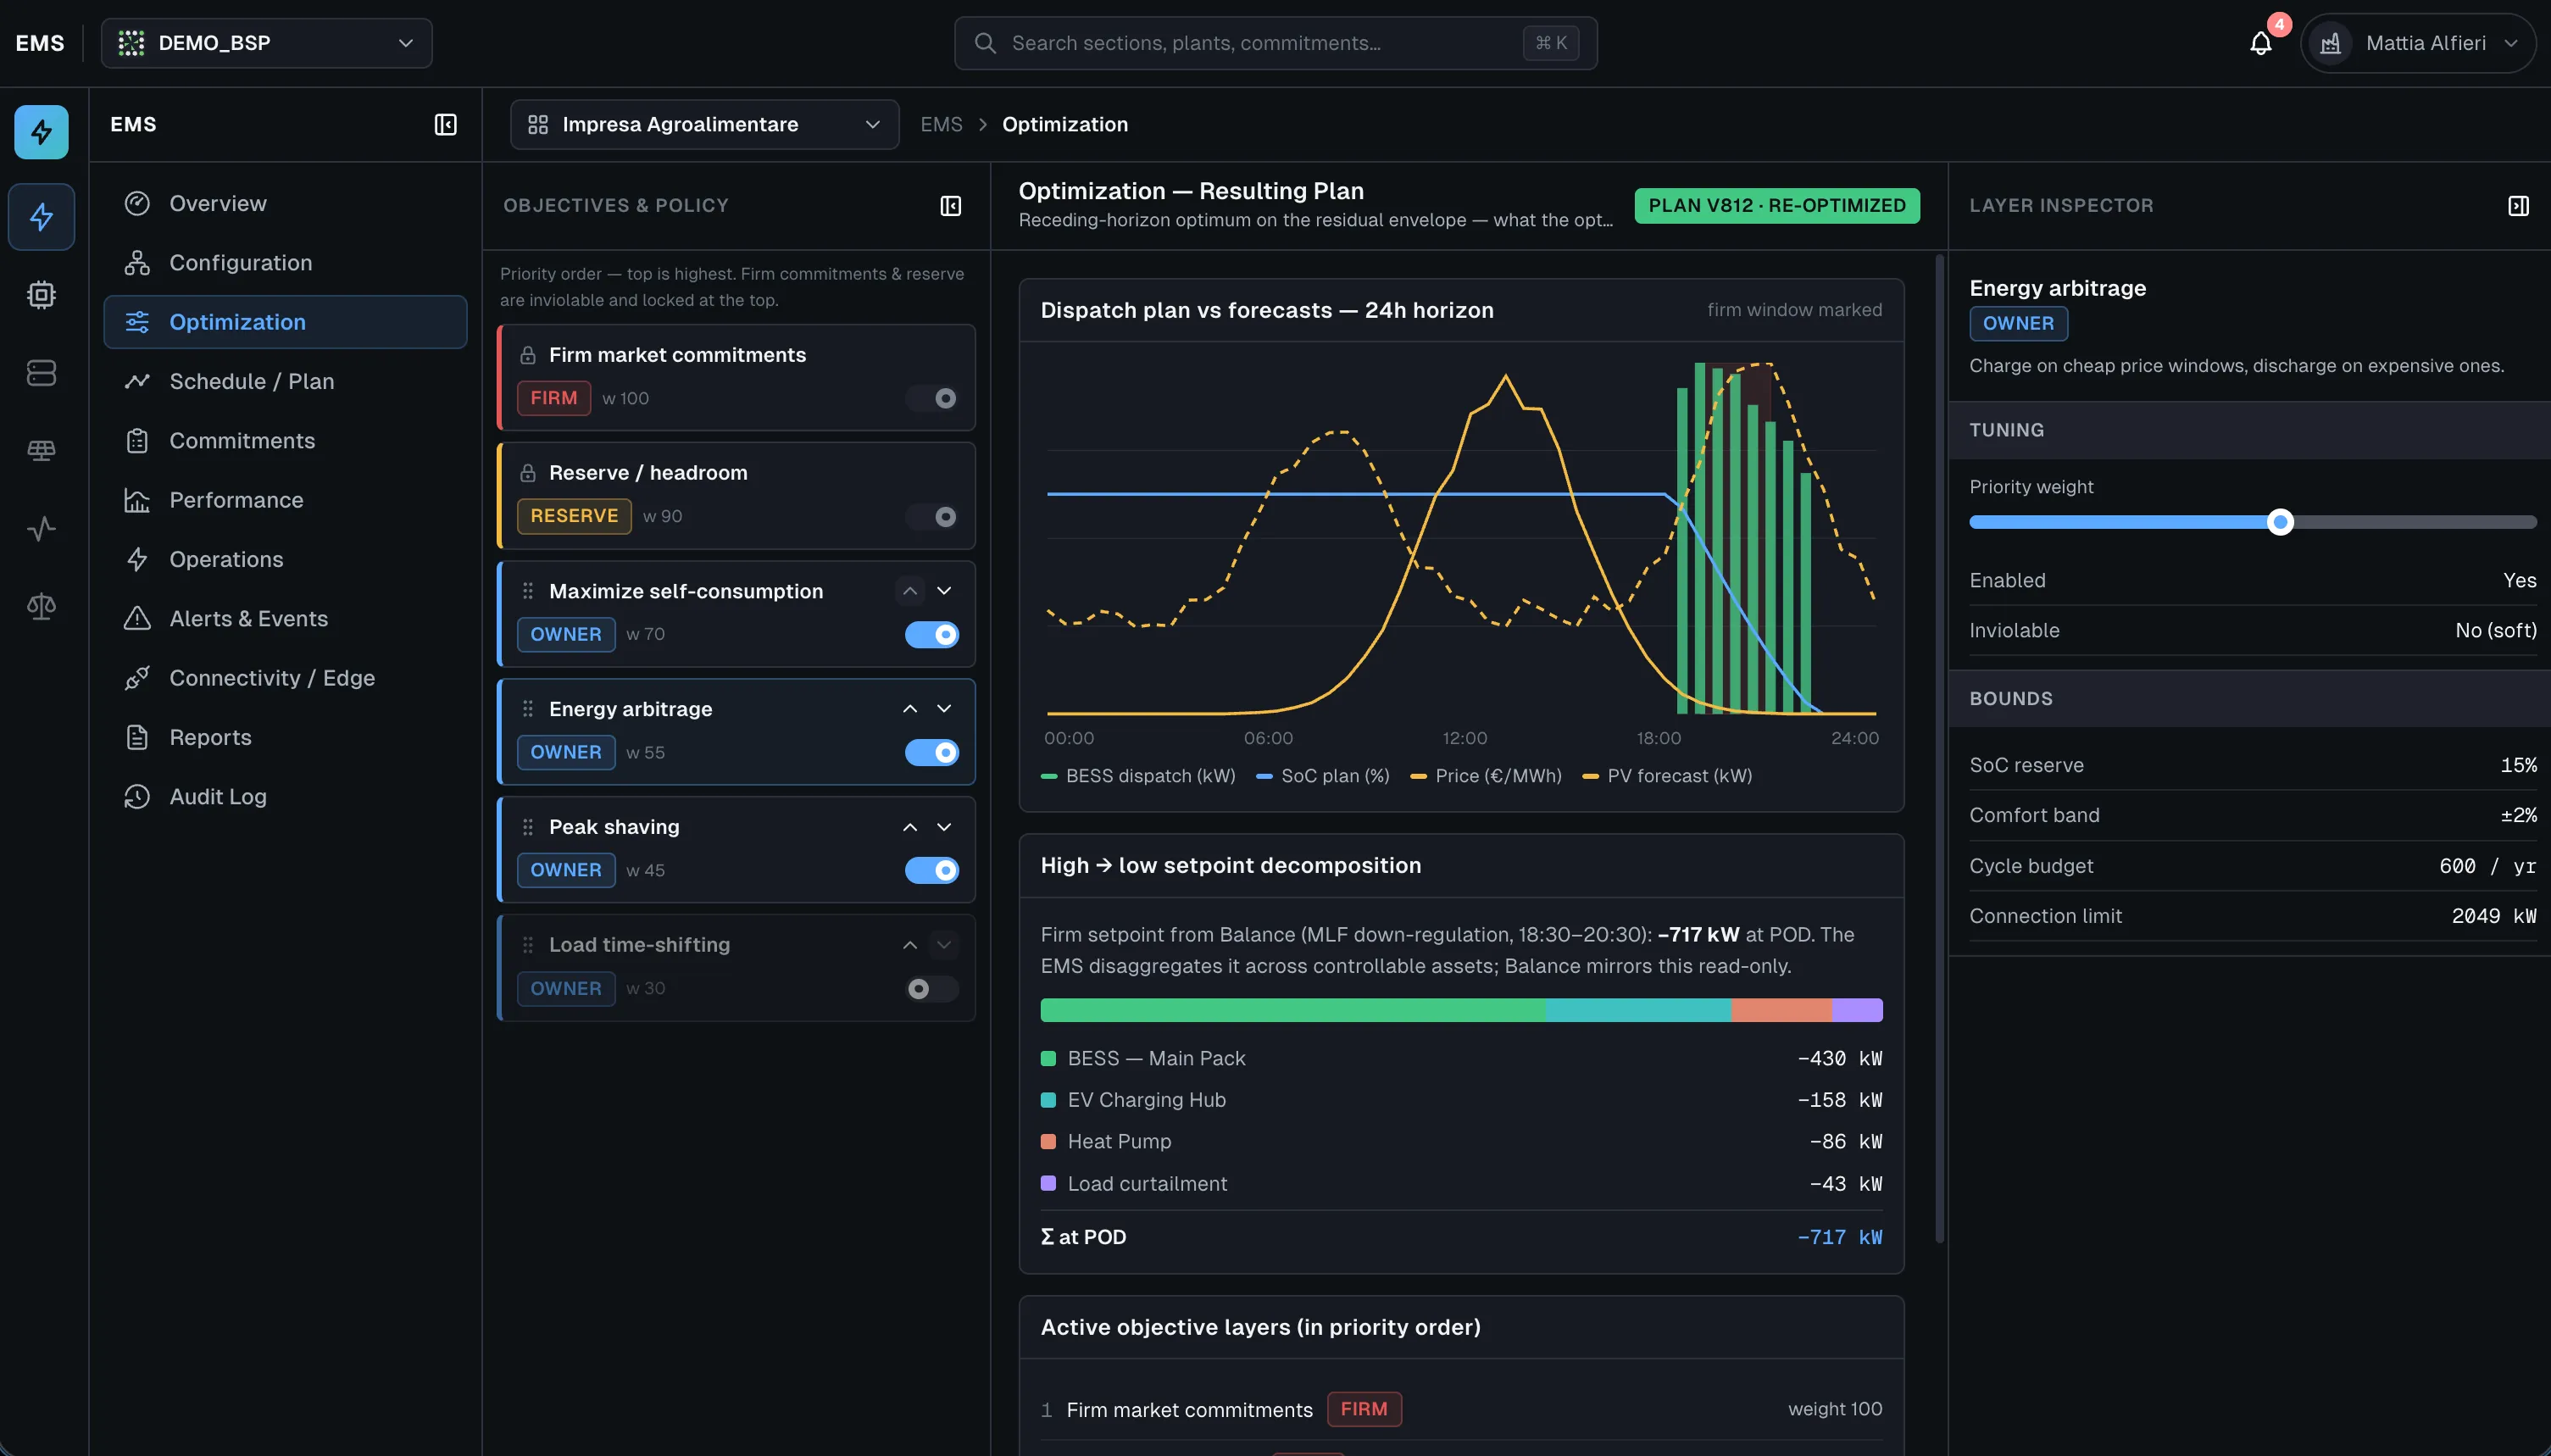Open the chip/processor icon in the rail
Image resolution: width=2551 pixels, height=1456 pixels.
tap(41, 295)
